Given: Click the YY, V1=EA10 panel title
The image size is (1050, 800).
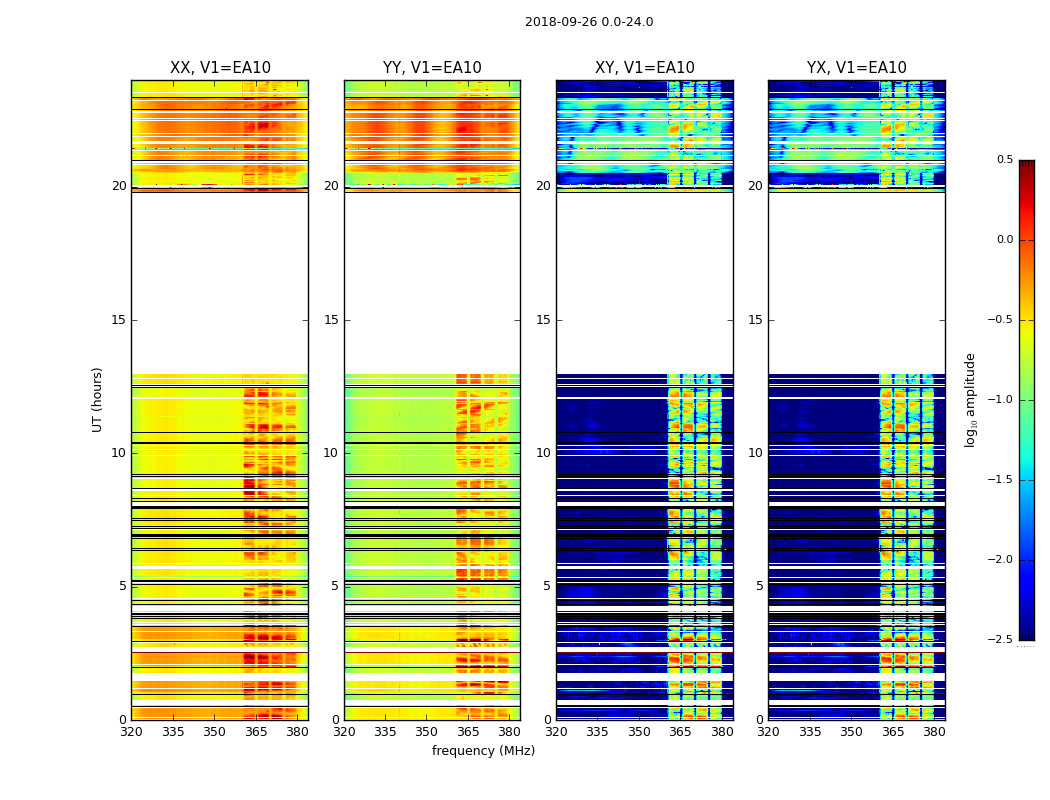Looking at the screenshot, I should pos(432,68).
